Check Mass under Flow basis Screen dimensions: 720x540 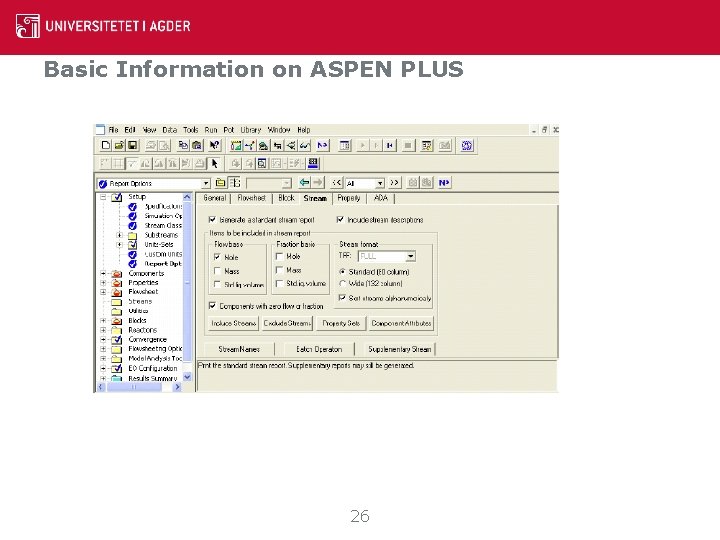coord(218,271)
